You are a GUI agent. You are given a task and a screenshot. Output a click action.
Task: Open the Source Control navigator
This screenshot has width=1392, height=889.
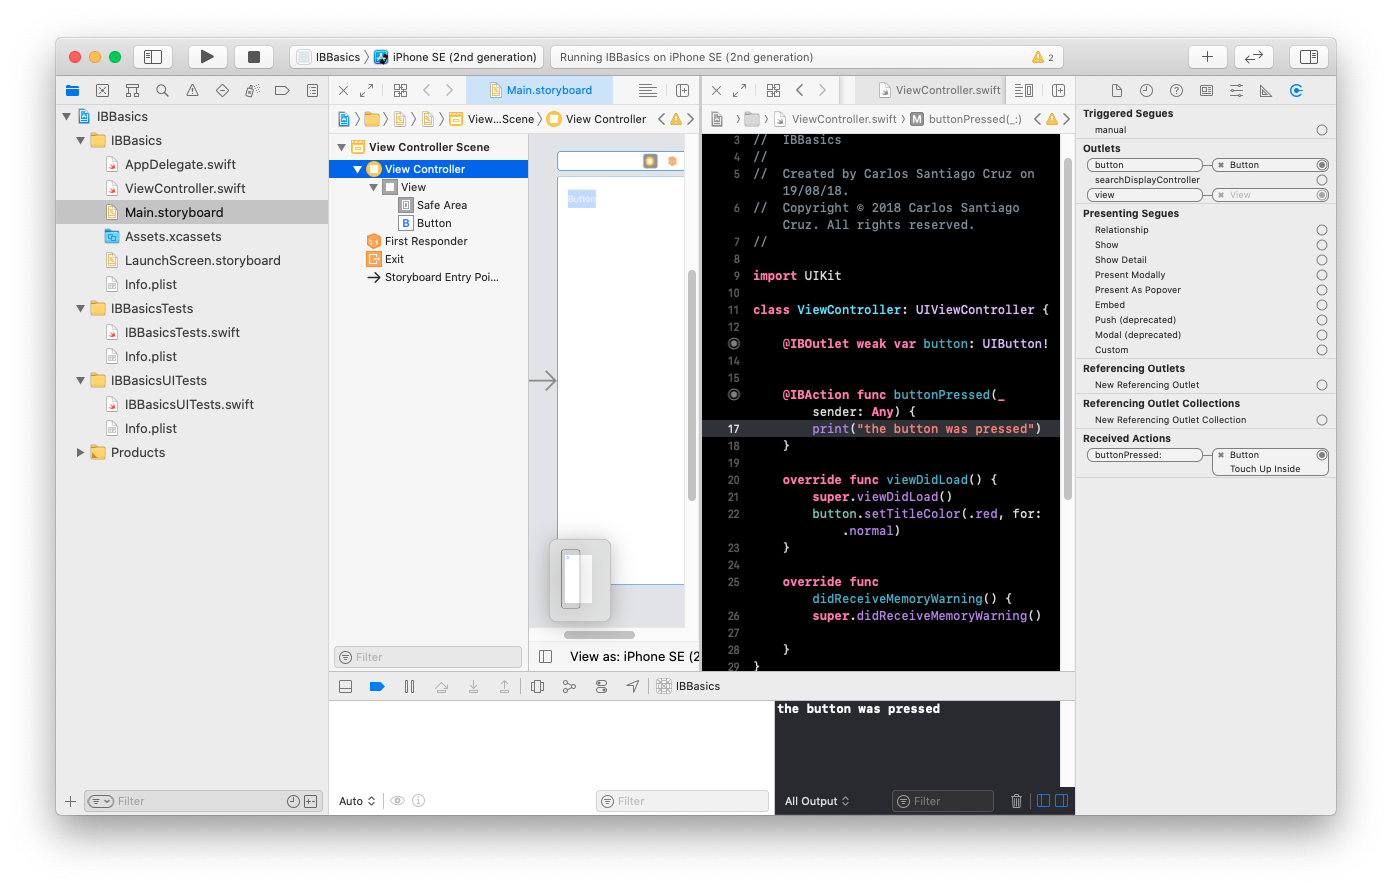102,90
